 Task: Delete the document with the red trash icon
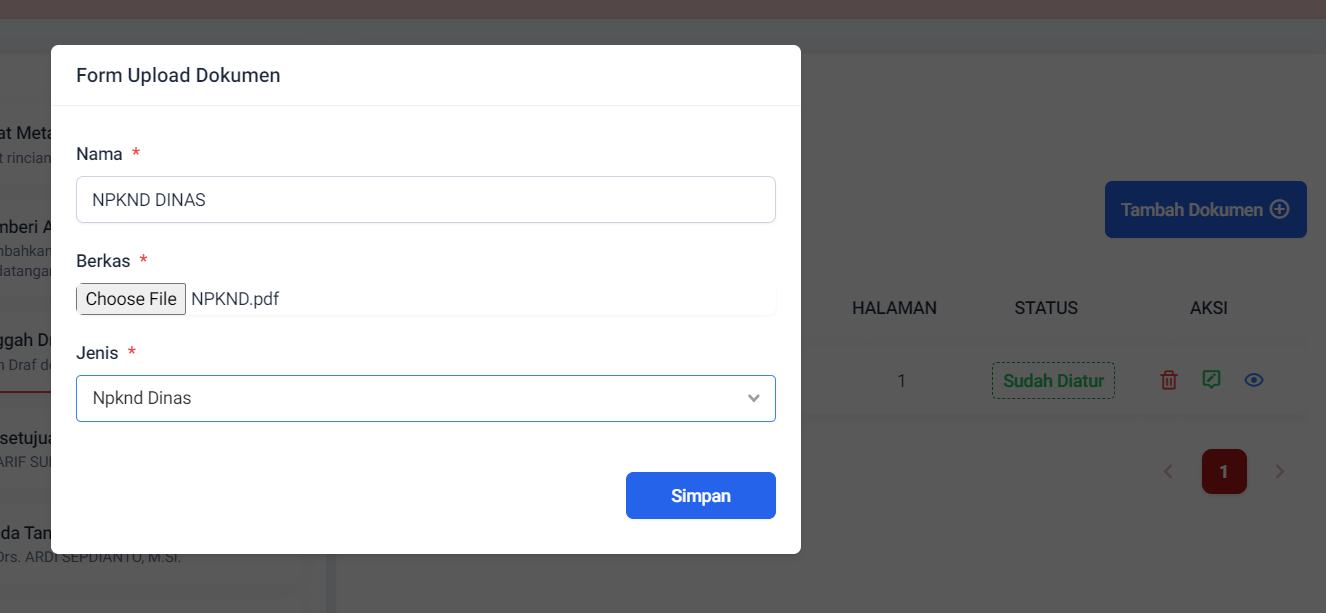tap(1168, 380)
